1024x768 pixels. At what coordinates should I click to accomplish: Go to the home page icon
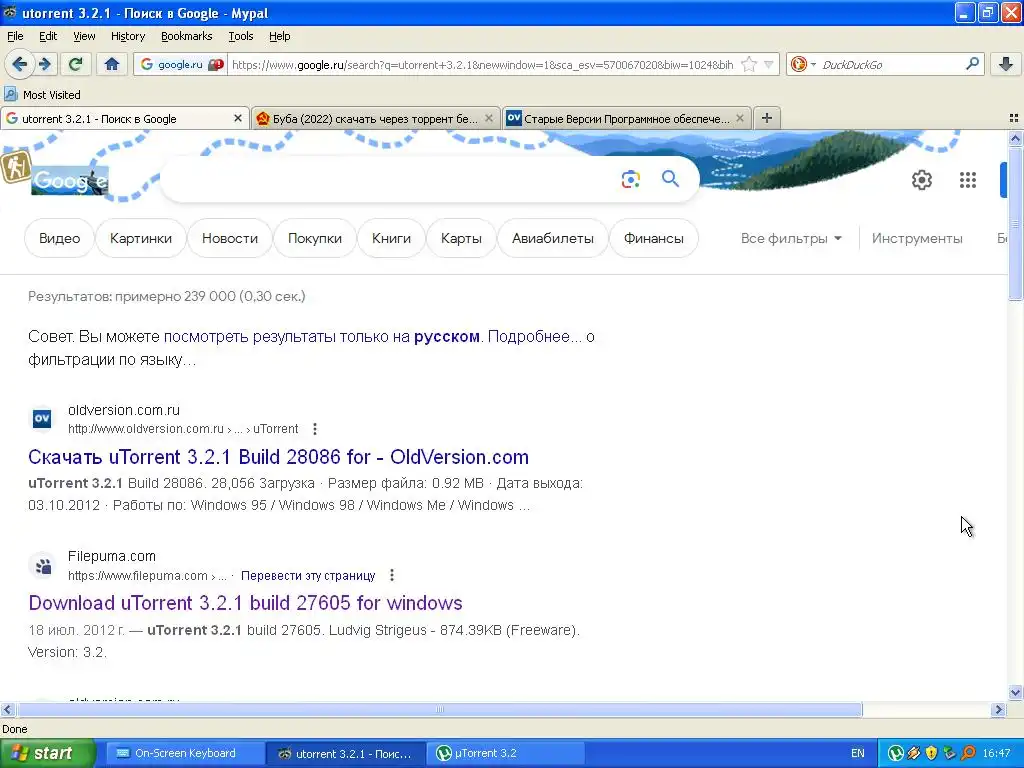[x=112, y=64]
